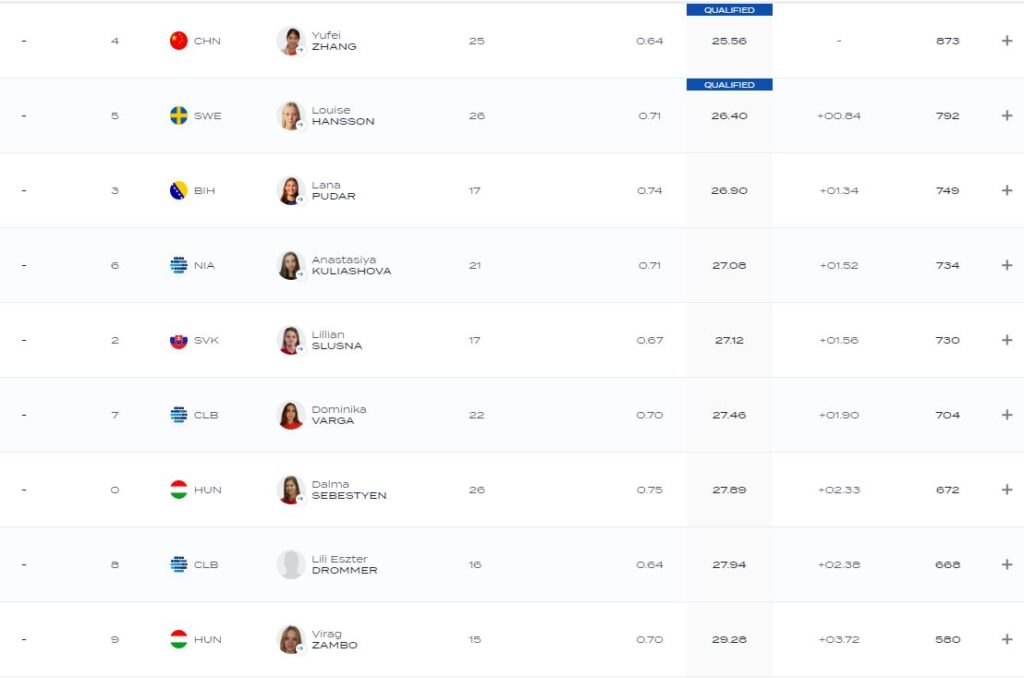Expand Lillian Slusna's result details
This screenshot has width=1024, height=678.
point(1007,340)
